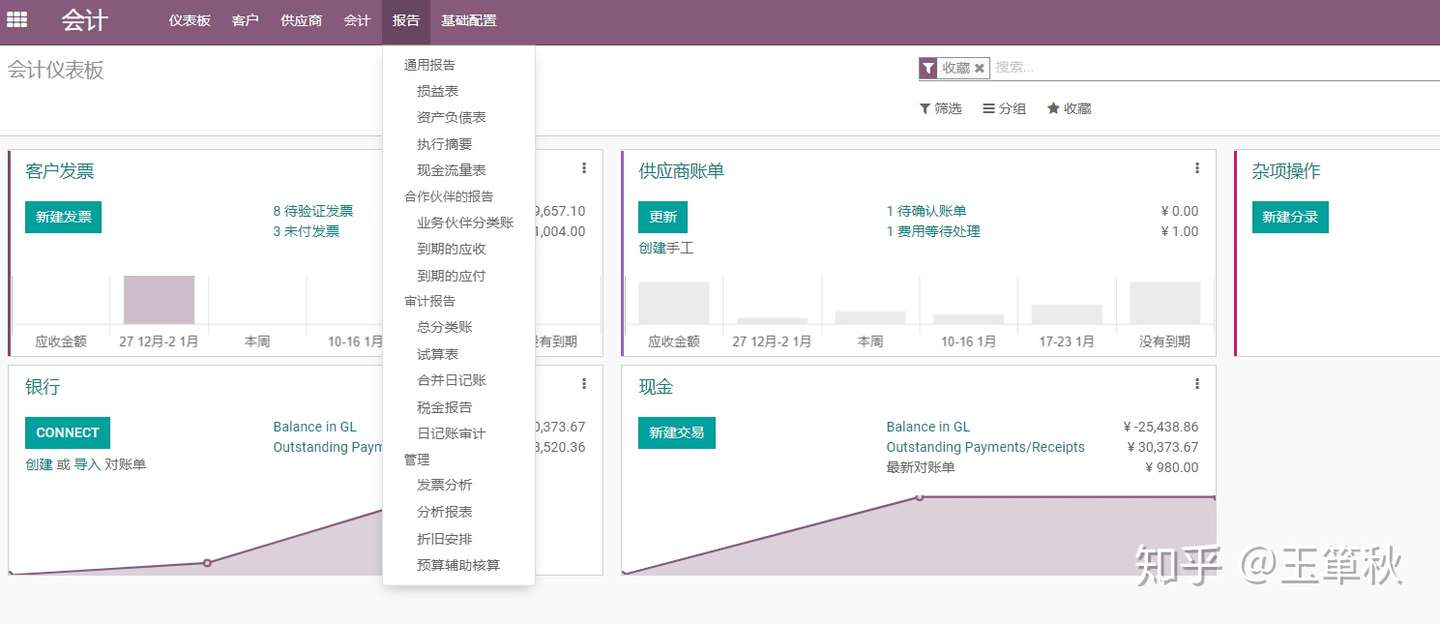This screenshot has width=1440, height=624.
Task: Select 资产负债表 from the report menu
Action: pos(451,117)
